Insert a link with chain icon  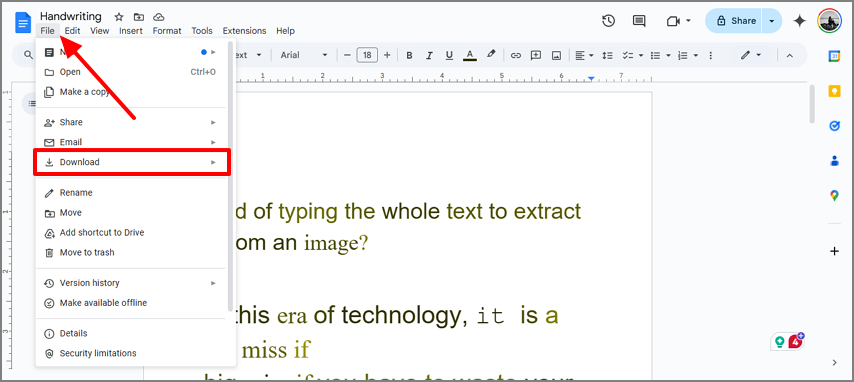[x=515, y=55]
